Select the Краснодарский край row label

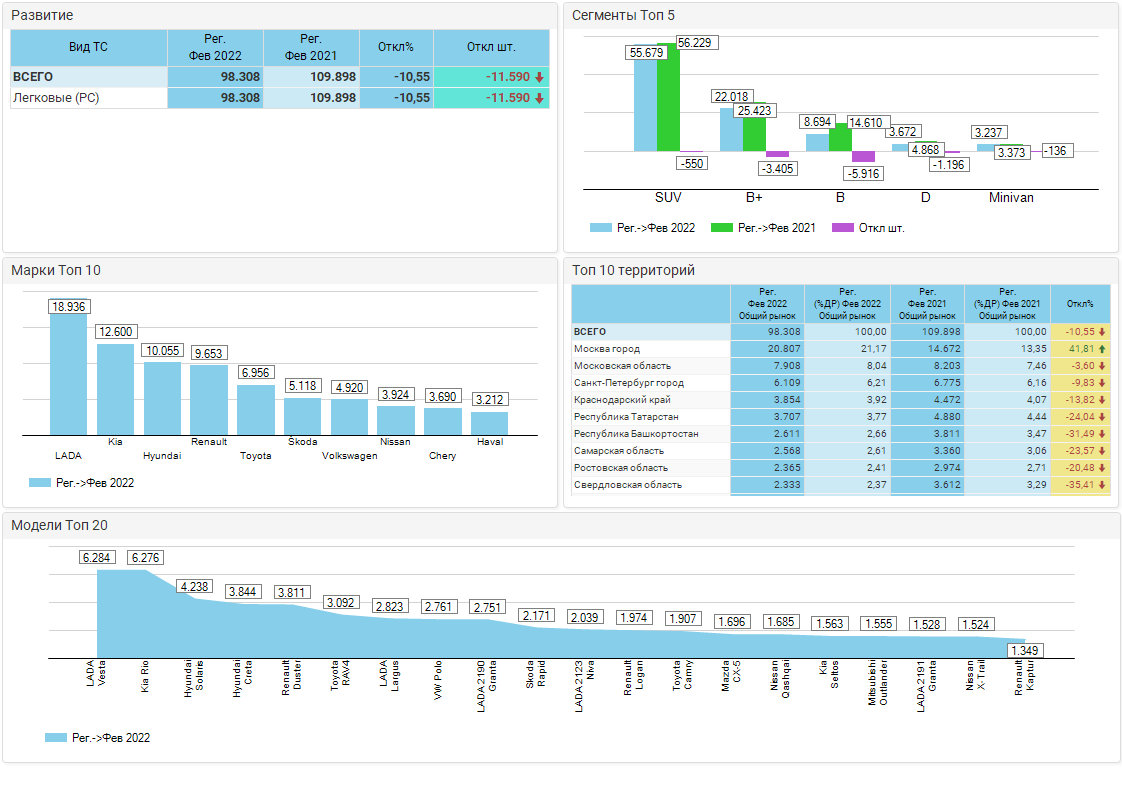[622, 400]
